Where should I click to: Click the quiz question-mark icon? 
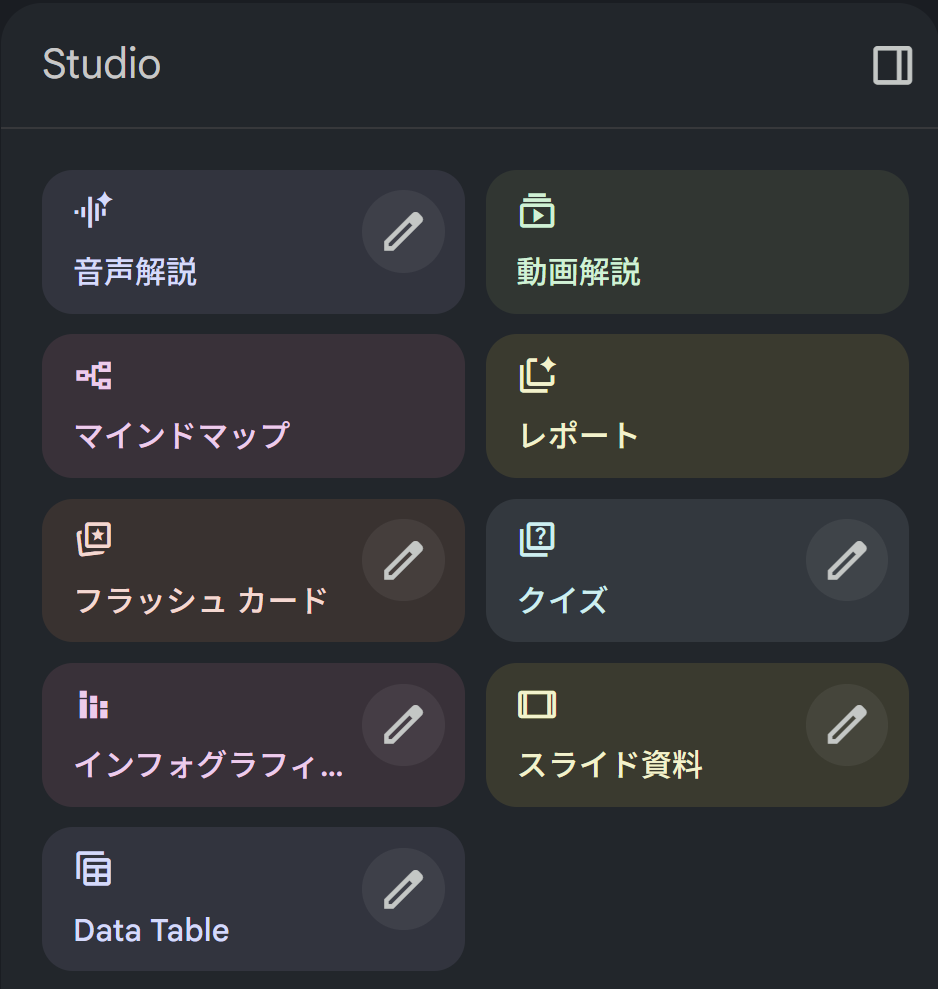tap(537, 540)
